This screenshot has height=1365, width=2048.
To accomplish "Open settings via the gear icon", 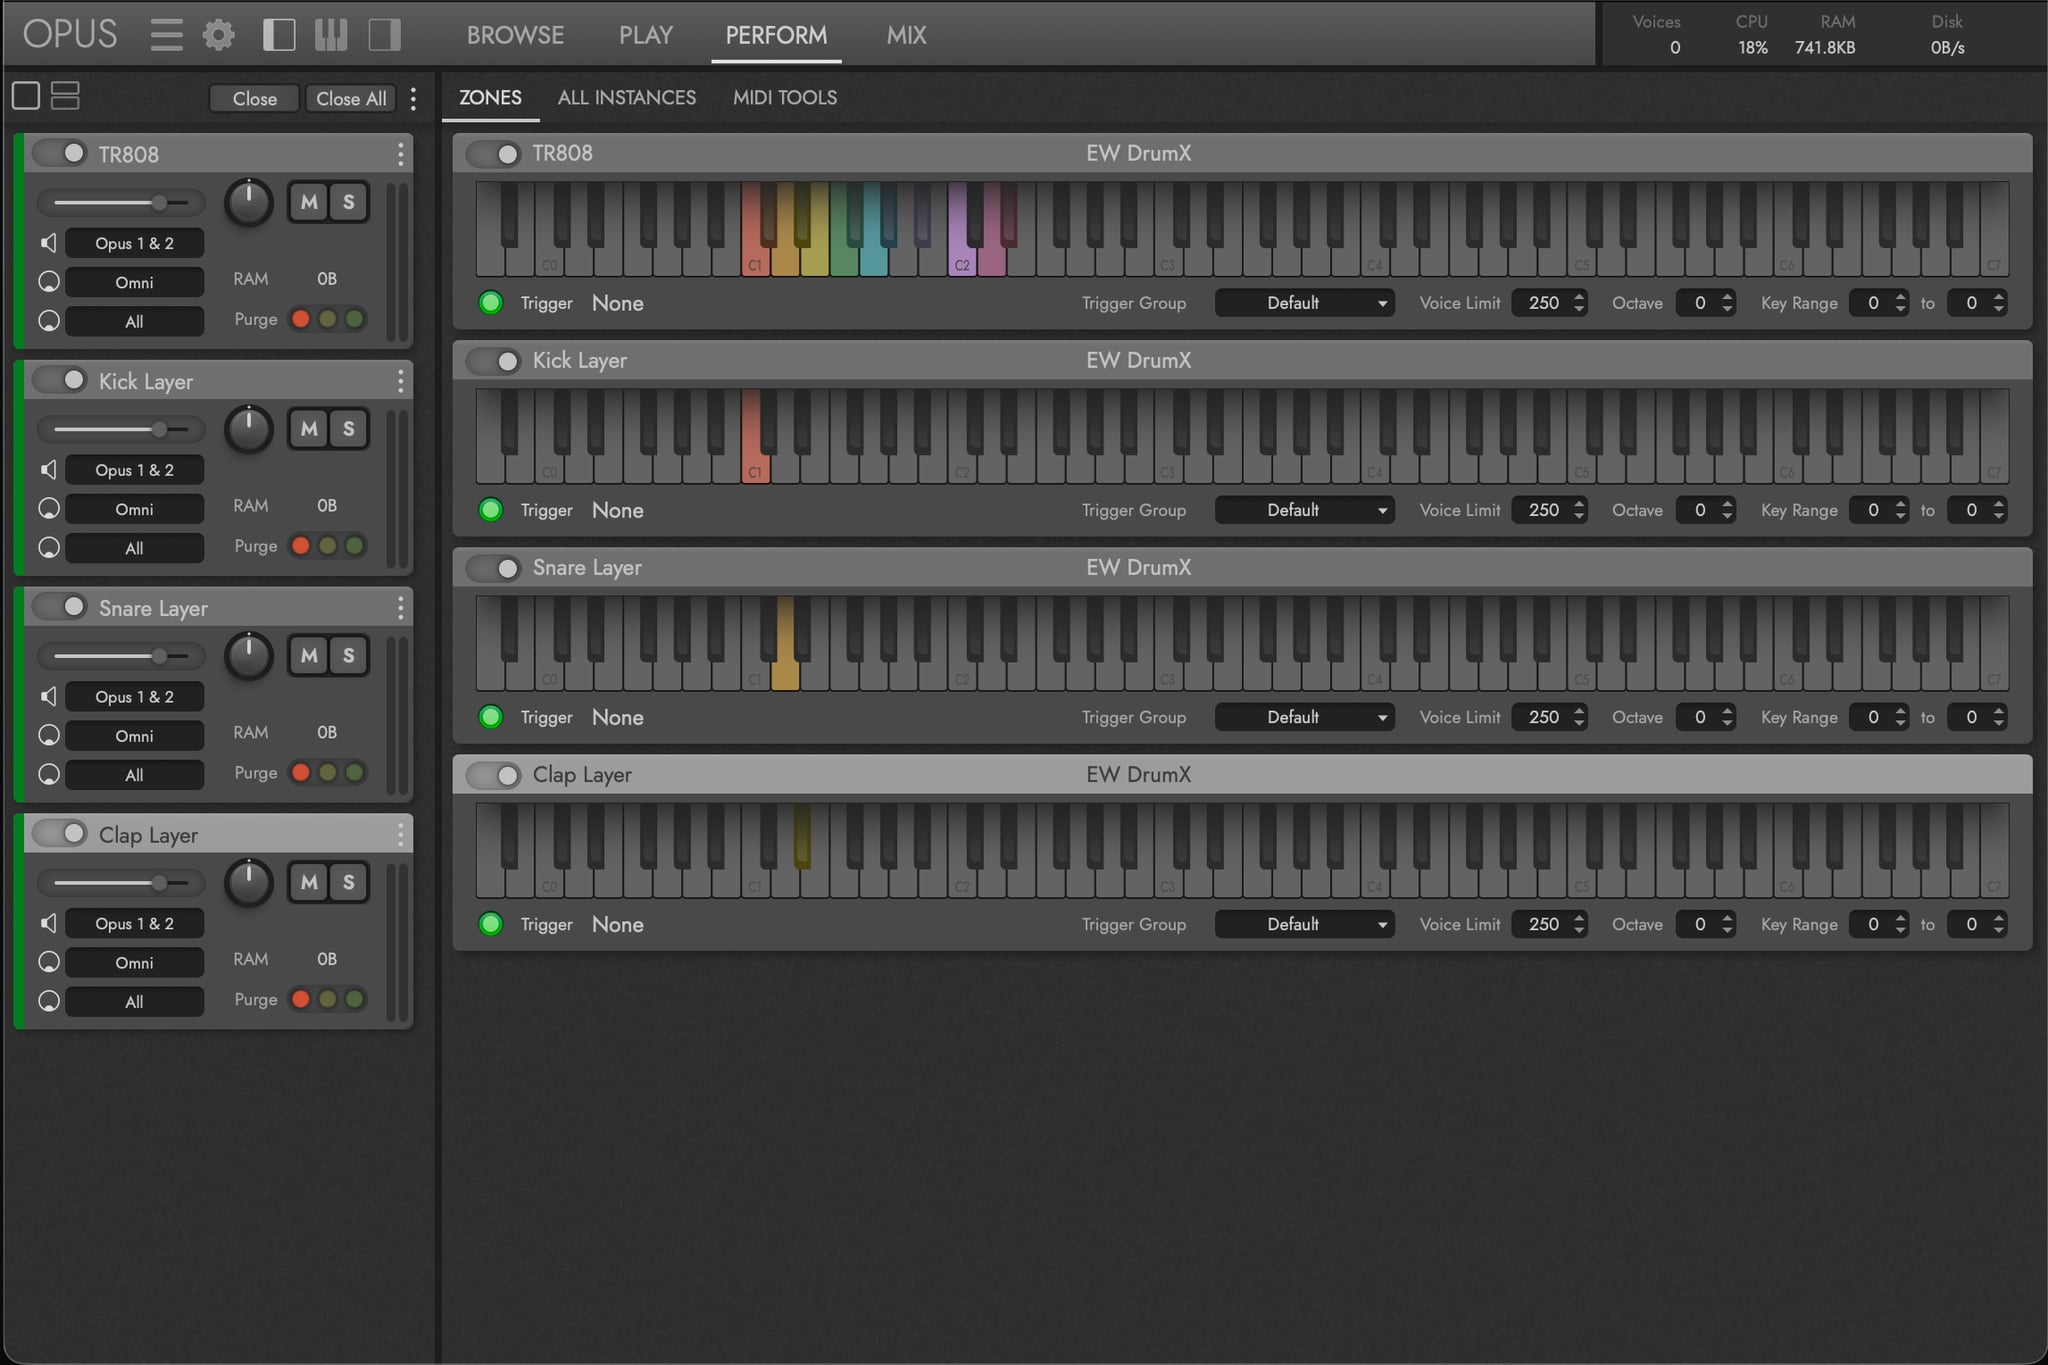I will point(219,35).
